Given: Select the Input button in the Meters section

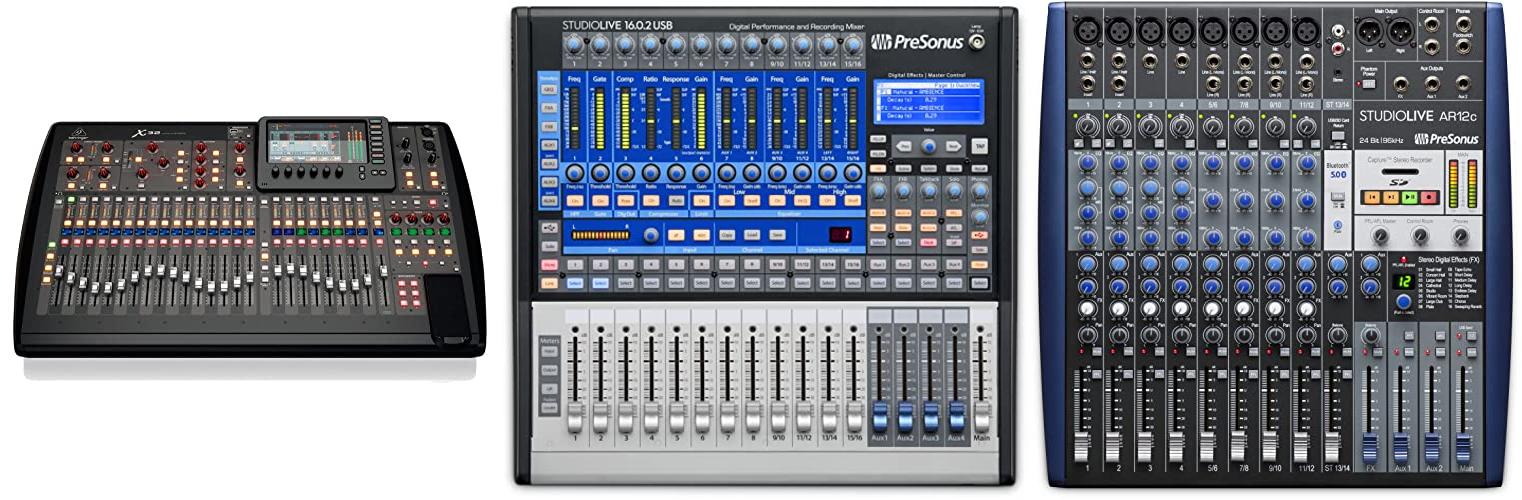Looking at the screenshot, I should [x=551, y=353].
